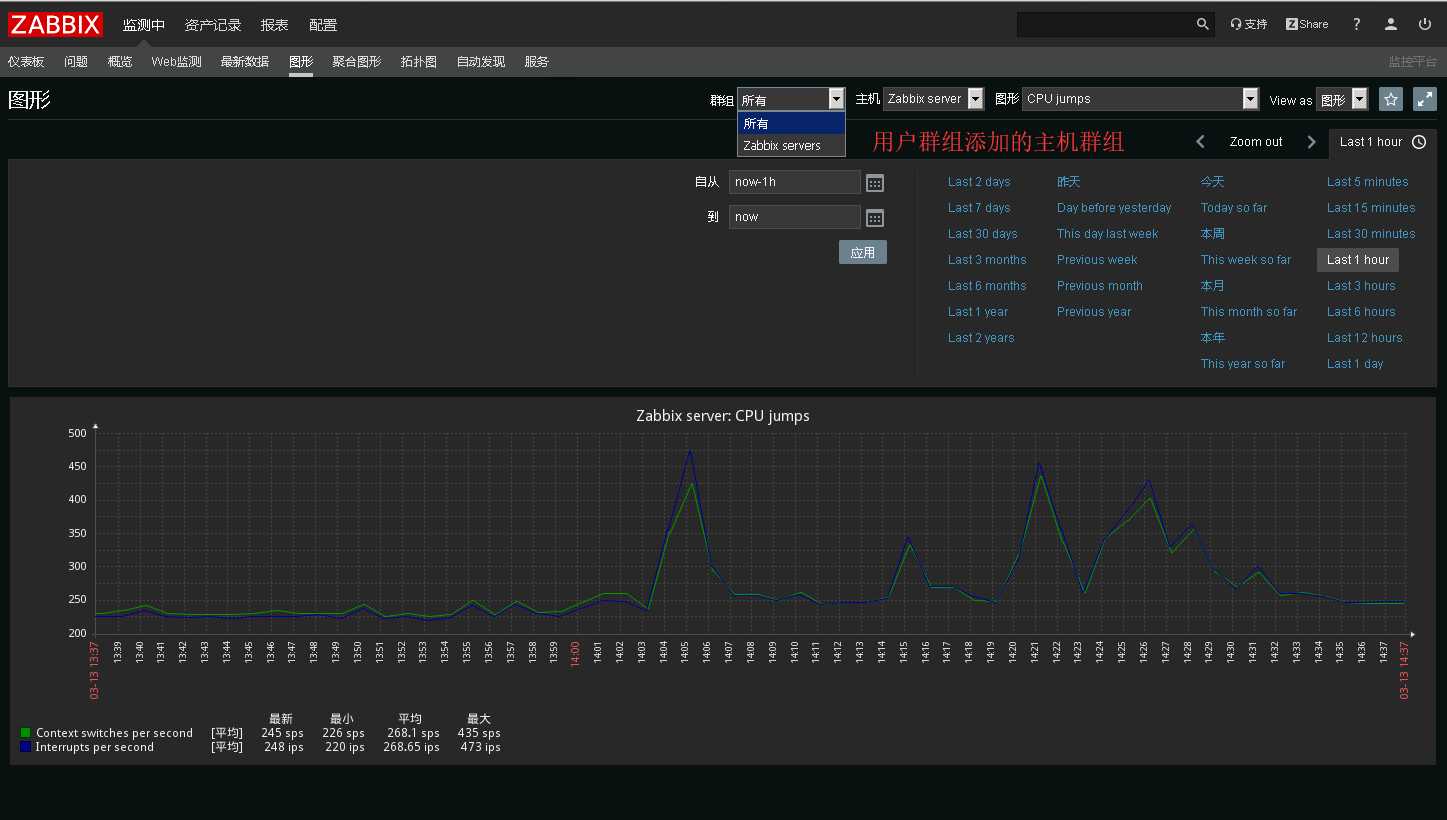Select Previous week range

tap(1097, 260)
